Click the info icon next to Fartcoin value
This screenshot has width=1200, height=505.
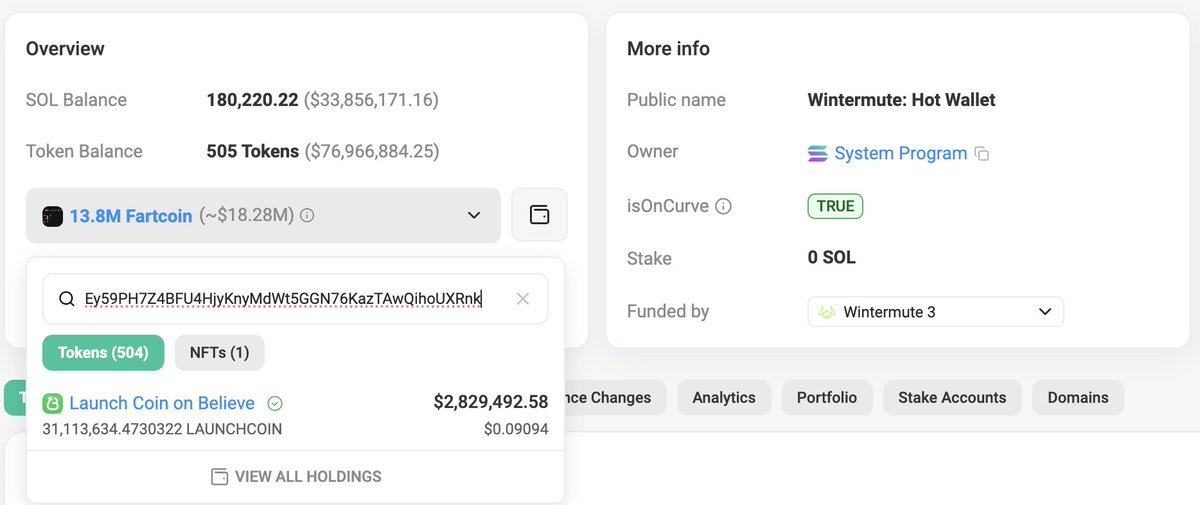(307, 215)
